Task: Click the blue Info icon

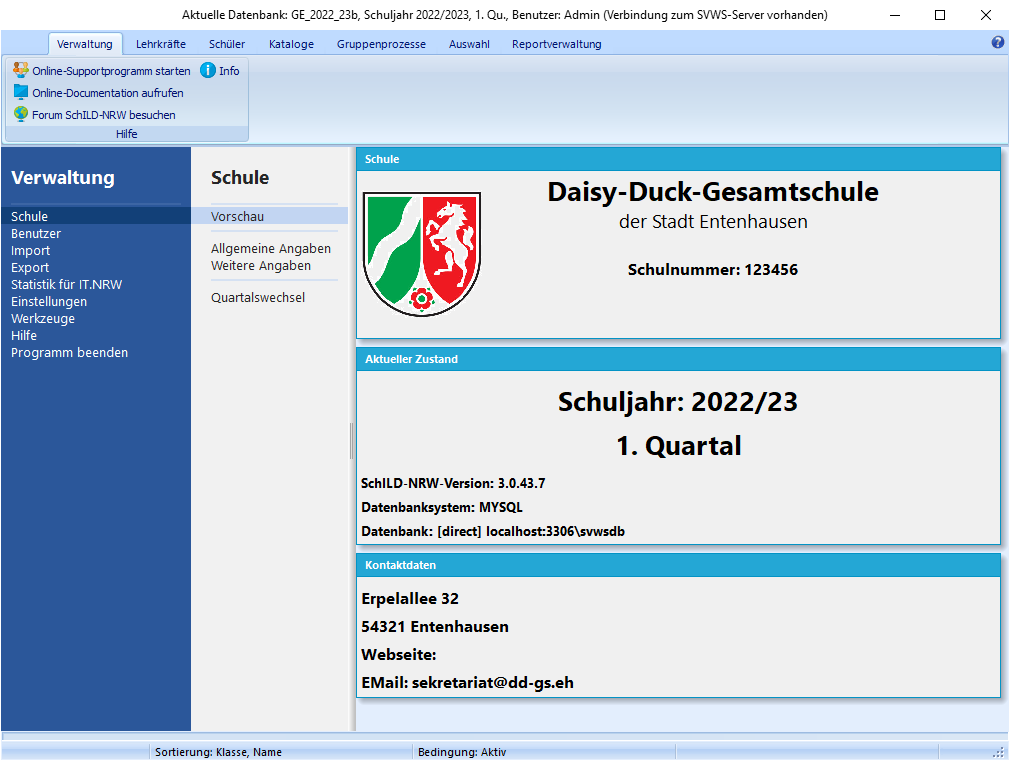Action: [x=207, y=70]
